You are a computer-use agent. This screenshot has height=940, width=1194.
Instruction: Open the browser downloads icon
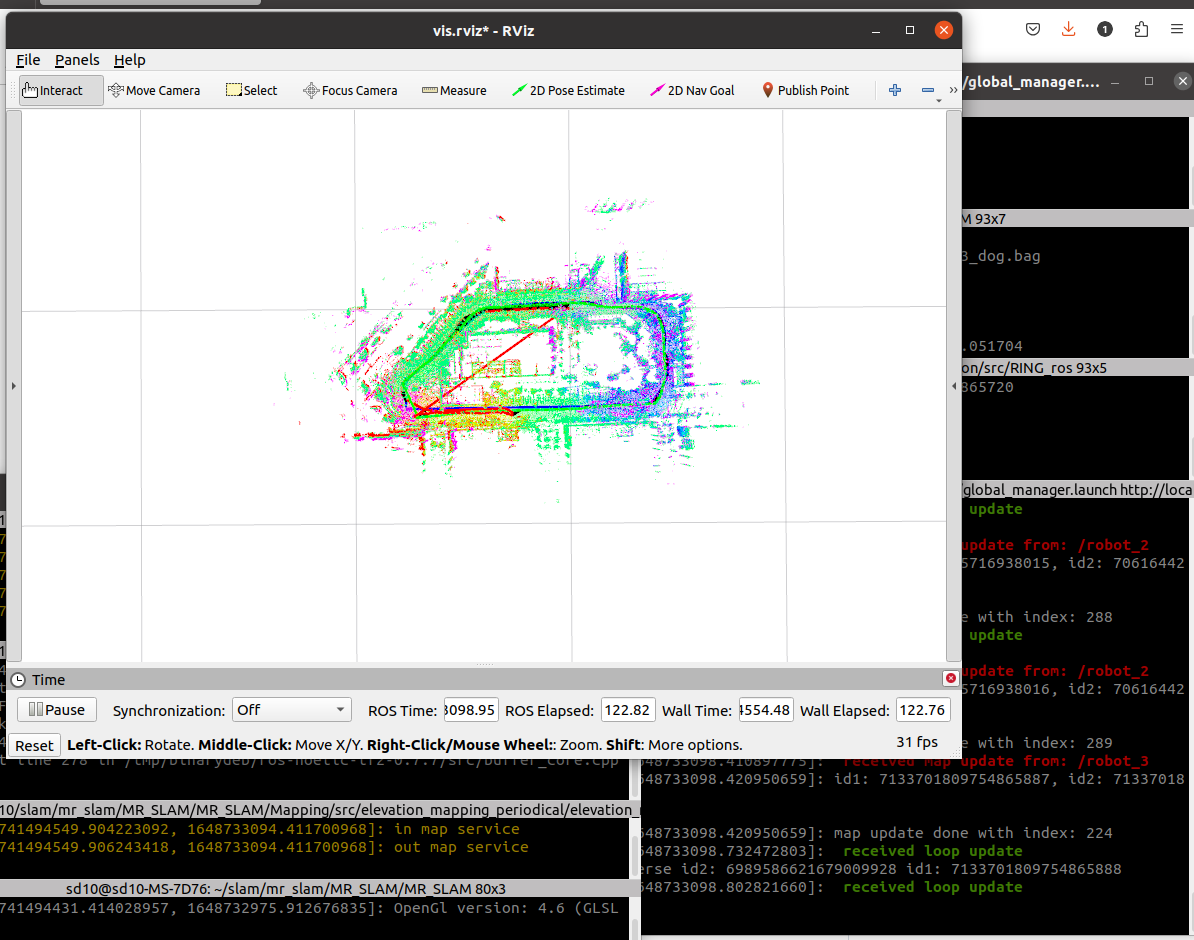[1068, 30]
